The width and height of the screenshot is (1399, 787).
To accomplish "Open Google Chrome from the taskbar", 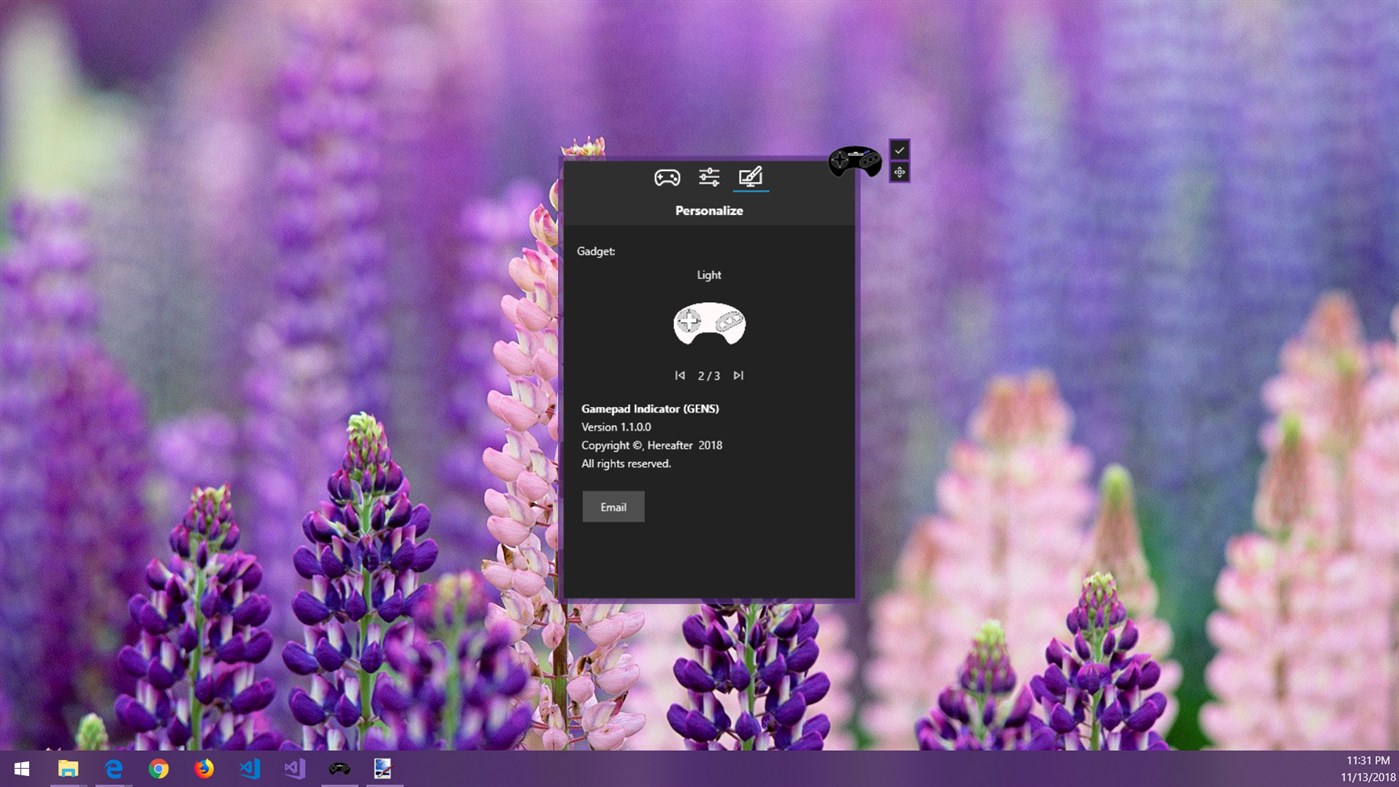I will 158,769.
